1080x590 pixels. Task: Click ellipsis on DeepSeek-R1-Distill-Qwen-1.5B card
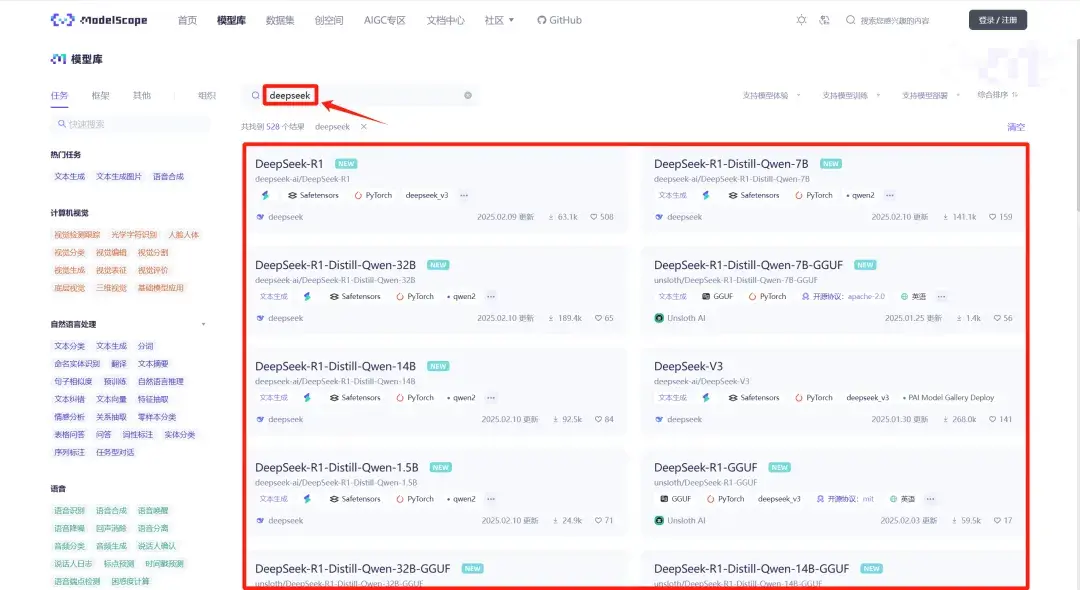(x=491, y=499)
